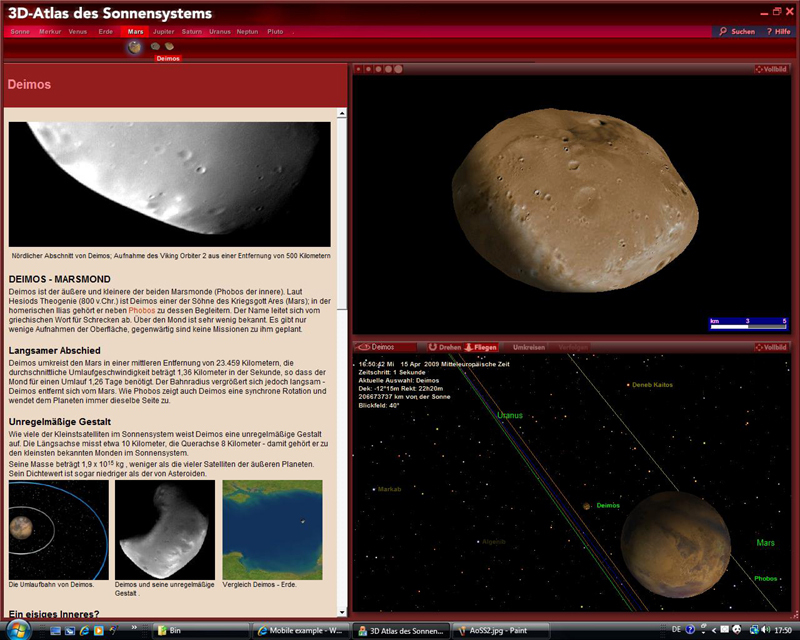Switch to the AoSS2.jpg - Paint taskbar window
The height and width of the screenshot is (640, 800).
[x=501, y=631]
